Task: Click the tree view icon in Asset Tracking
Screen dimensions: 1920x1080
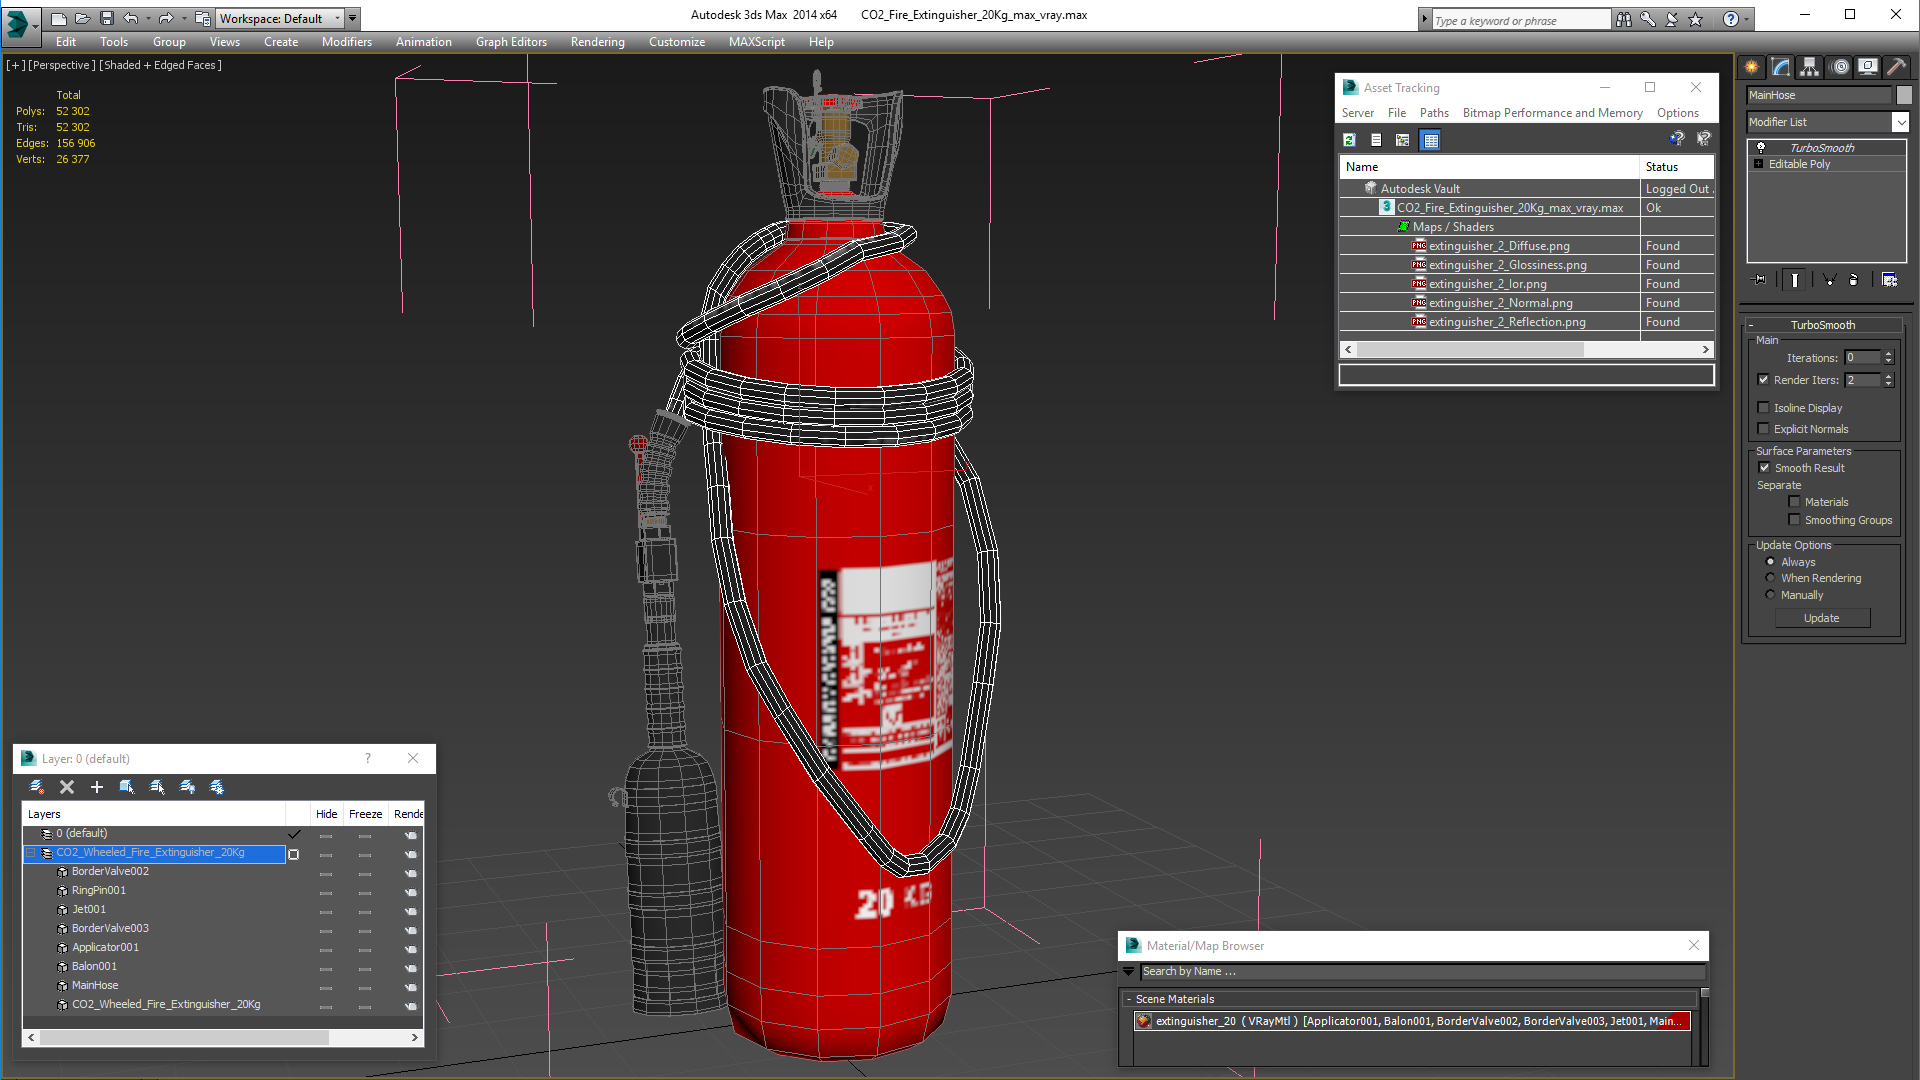Action: [x=1403, y=140]
